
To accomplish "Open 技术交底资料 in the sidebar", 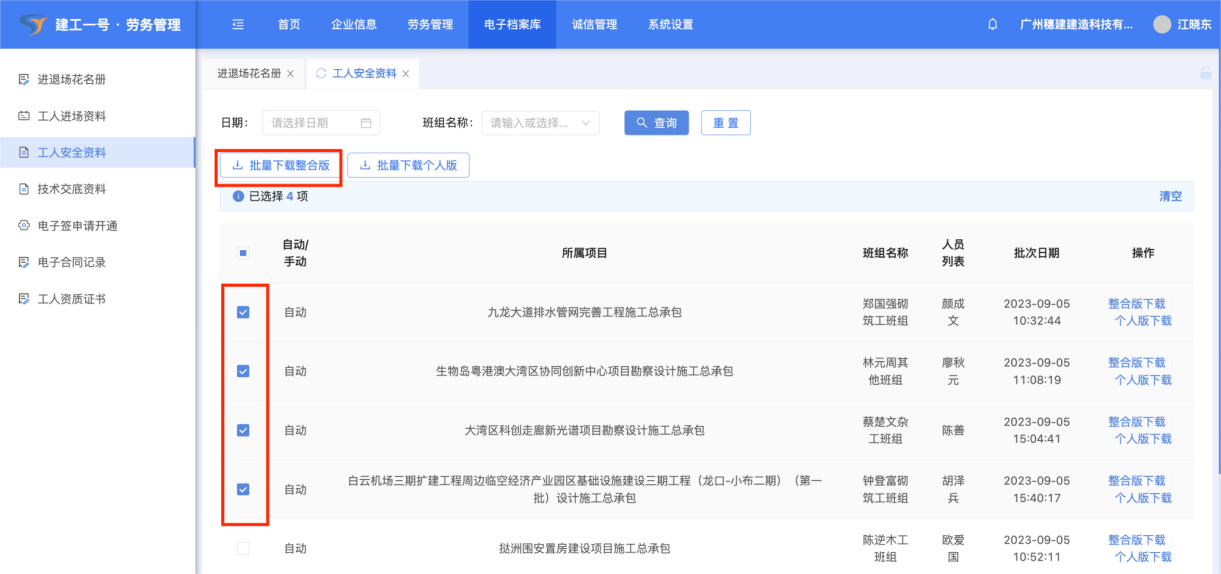I will (x=71, y=189).
